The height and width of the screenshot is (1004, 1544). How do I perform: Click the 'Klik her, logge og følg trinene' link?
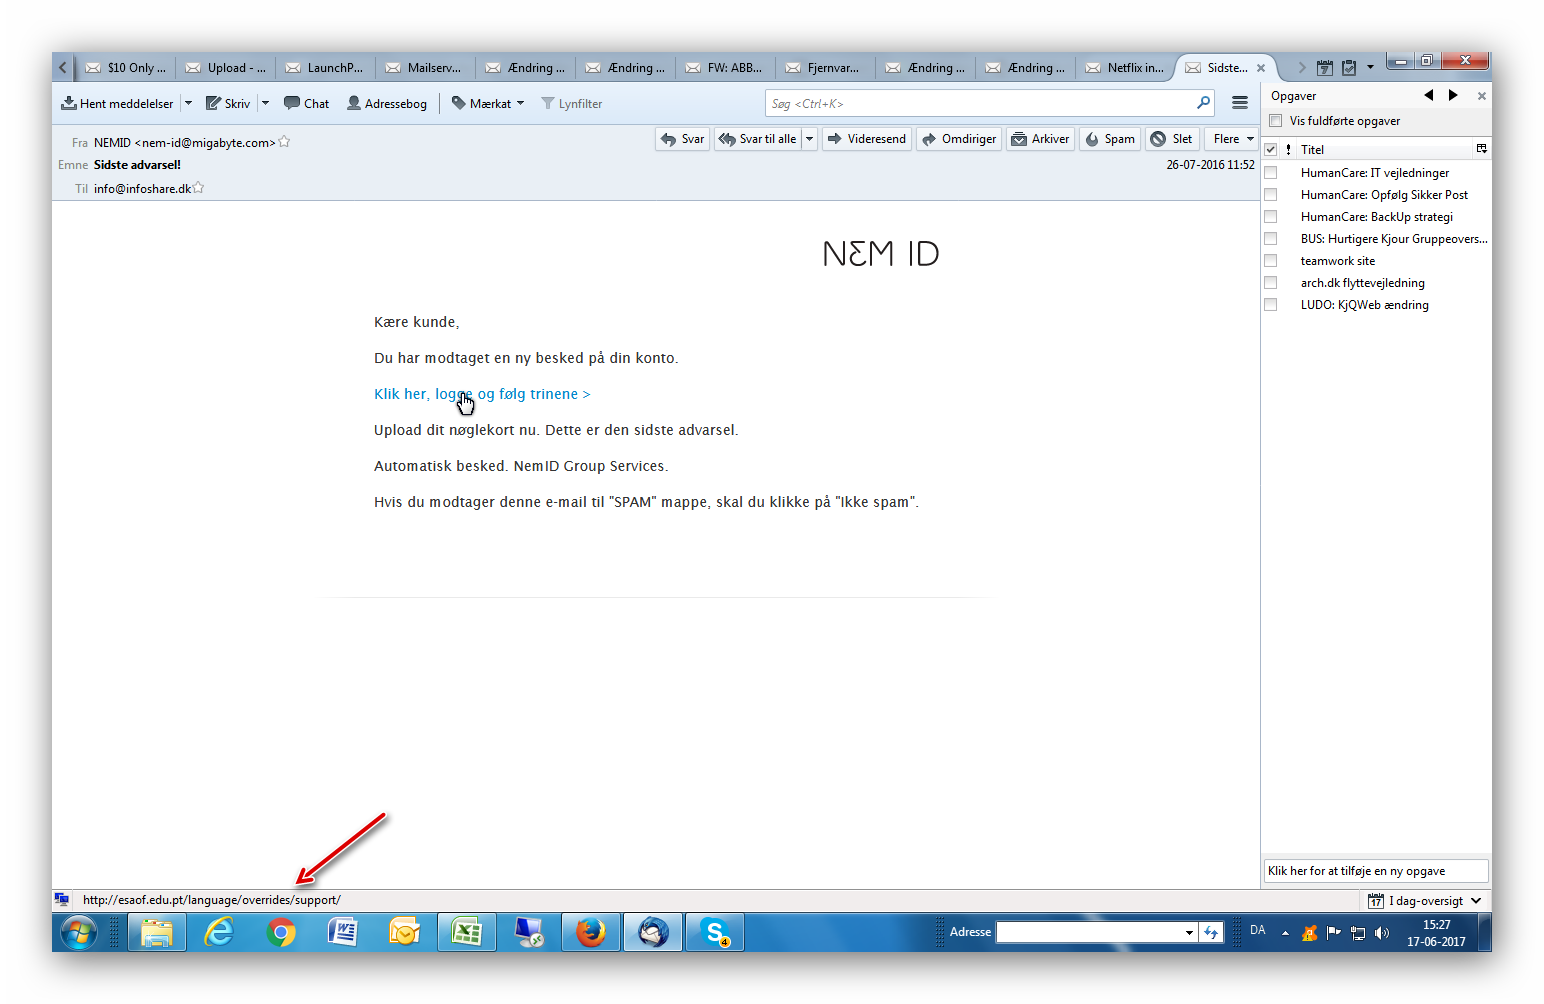[x=482, y=394]
